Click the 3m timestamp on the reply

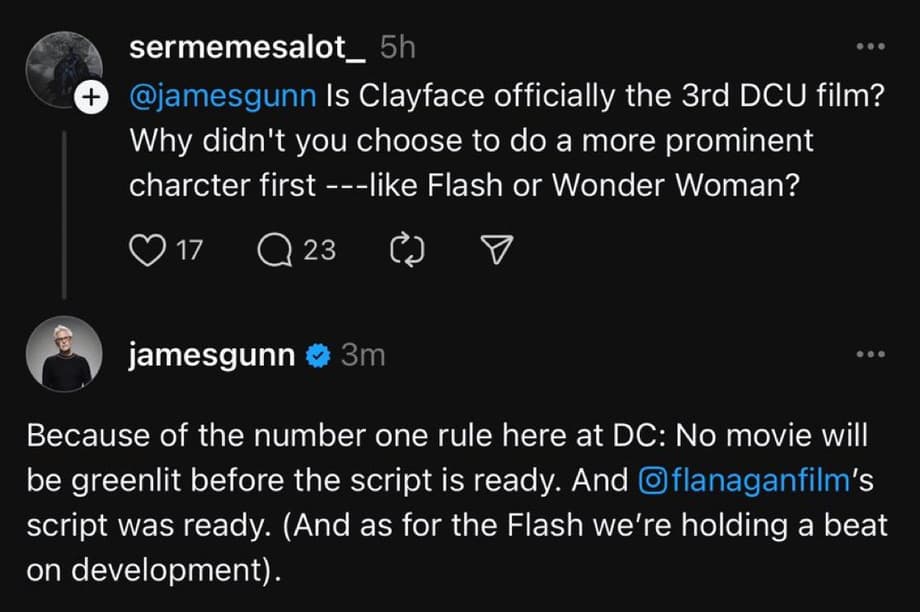pos(363,355)
